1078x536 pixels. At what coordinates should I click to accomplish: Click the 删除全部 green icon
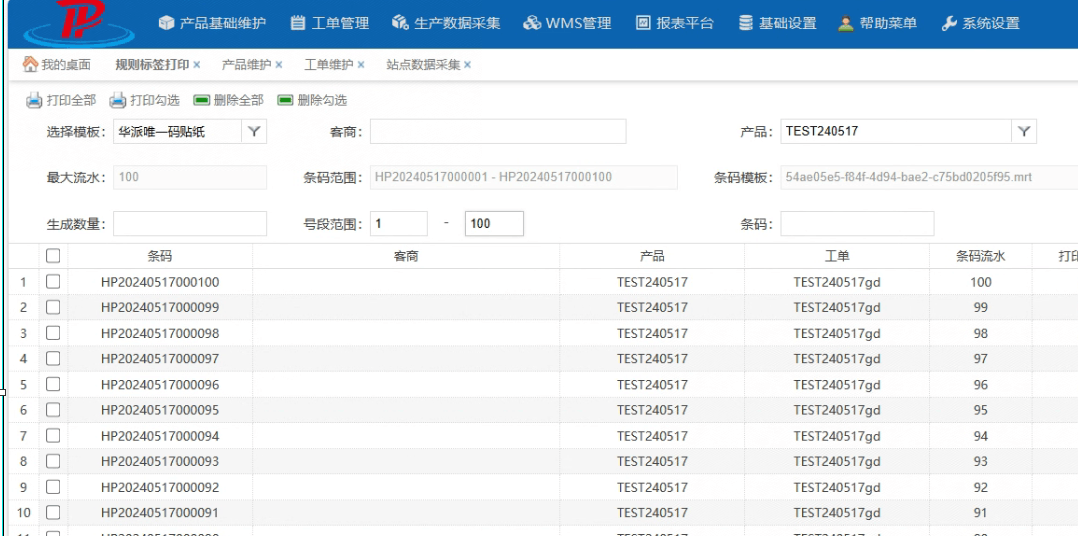(x=201, y=100)
